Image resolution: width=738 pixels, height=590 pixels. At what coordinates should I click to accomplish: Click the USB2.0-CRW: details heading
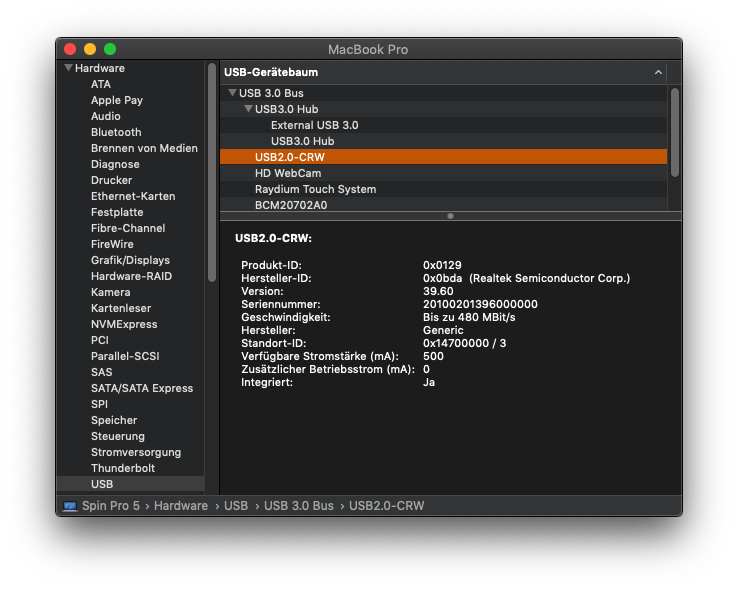(x=273, y=238)
